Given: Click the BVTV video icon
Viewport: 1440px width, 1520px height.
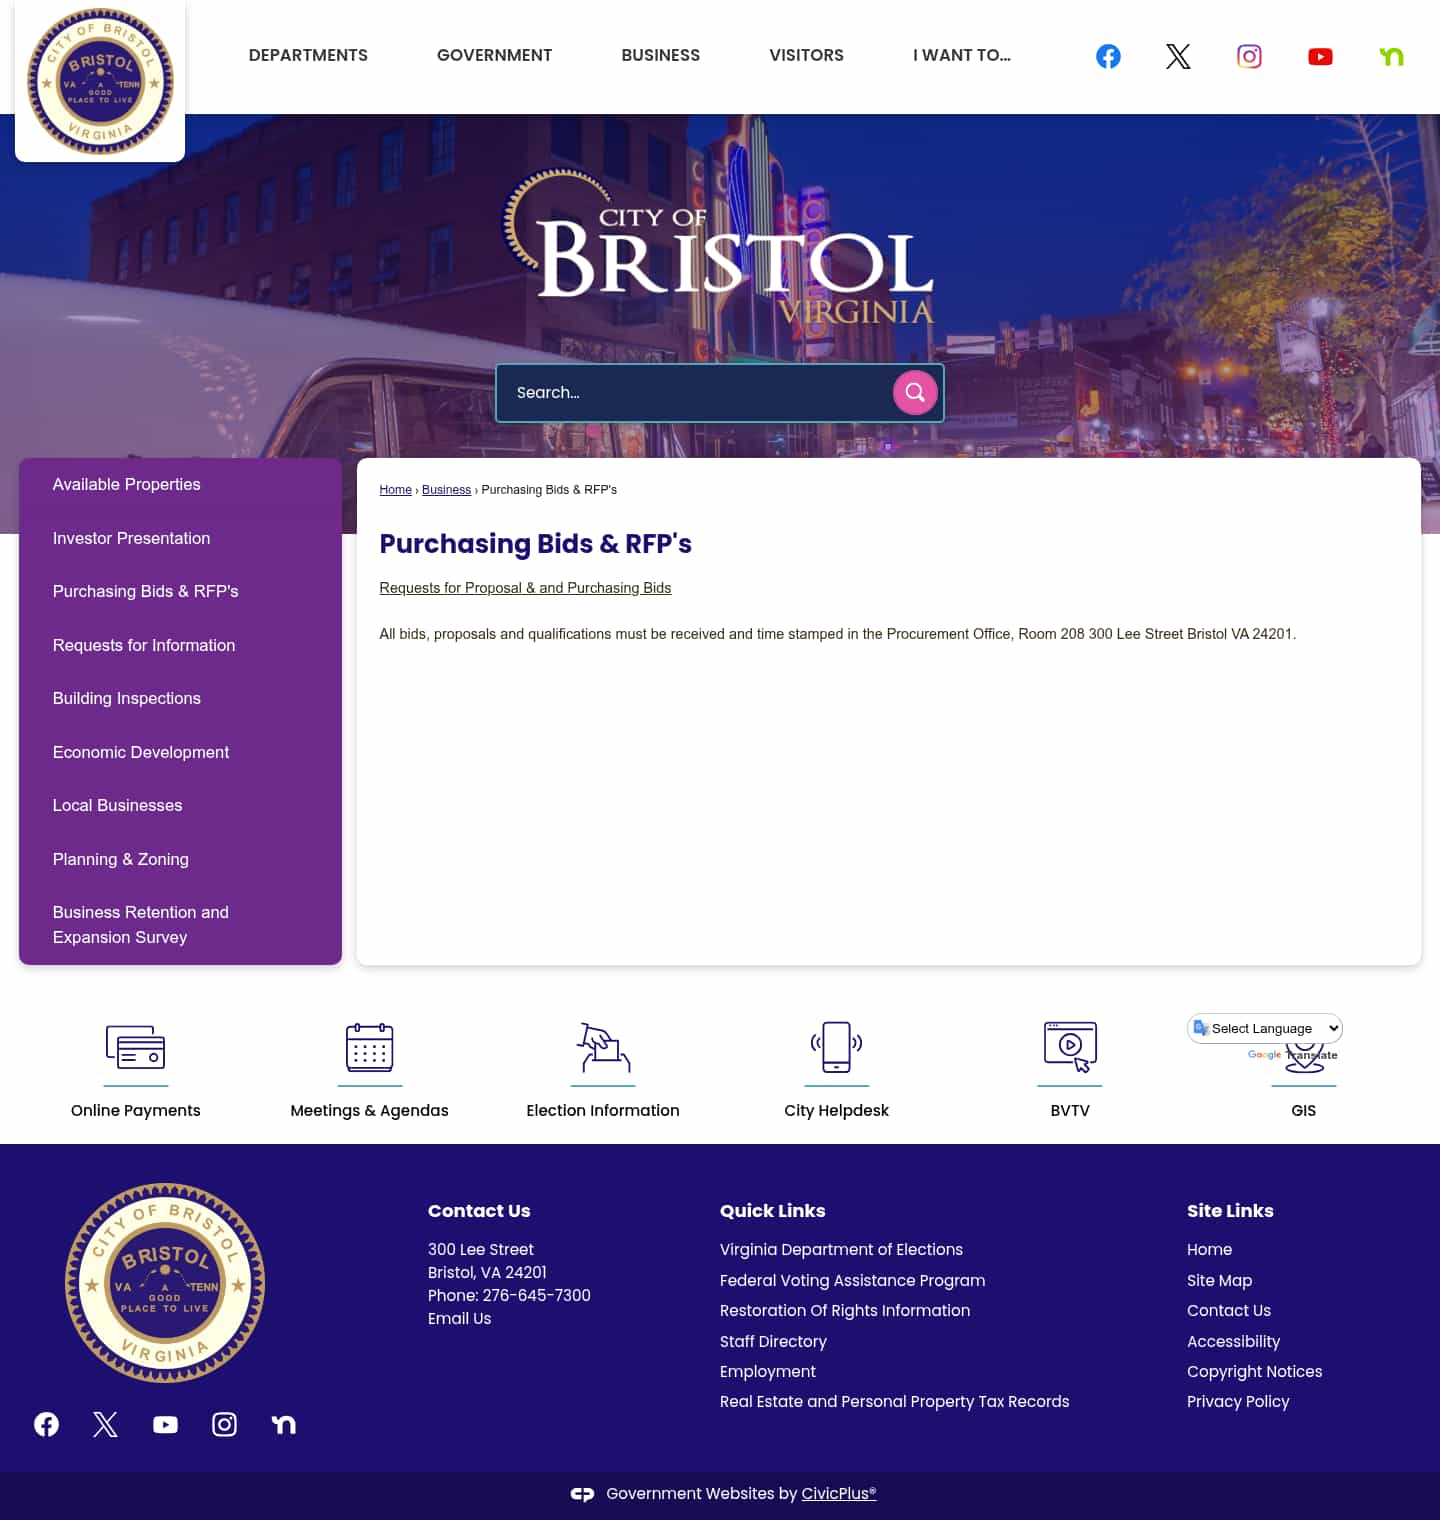Looking at the screenshot, I should [1070, 1050].
